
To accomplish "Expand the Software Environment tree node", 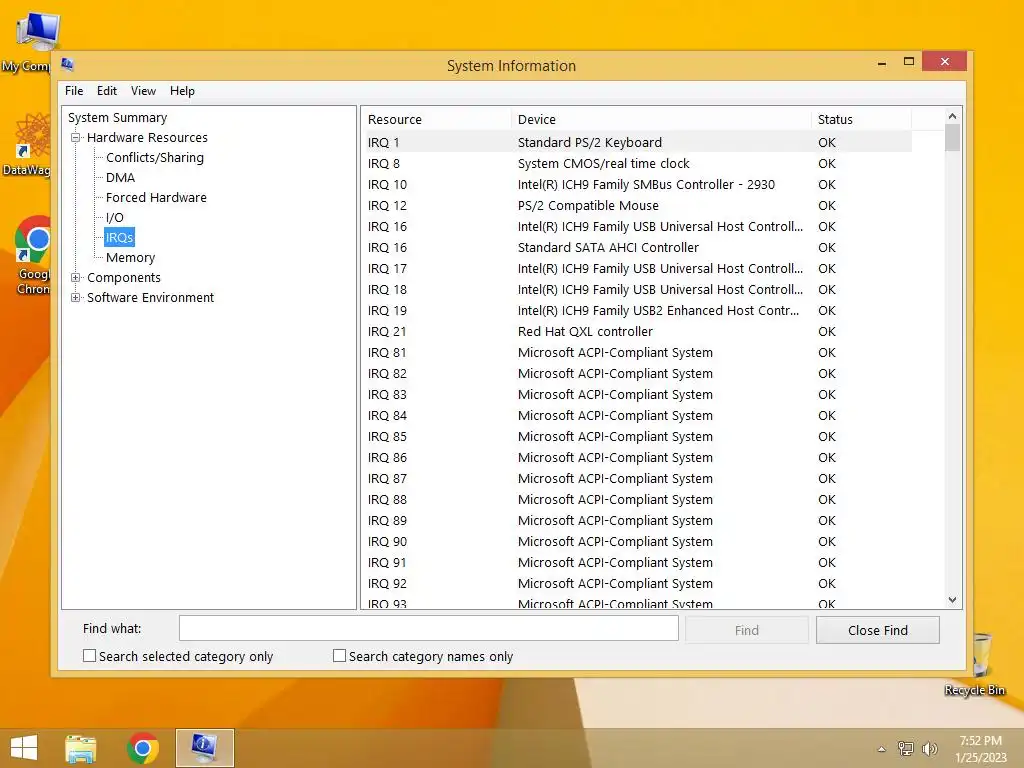I will click(76, 298).
